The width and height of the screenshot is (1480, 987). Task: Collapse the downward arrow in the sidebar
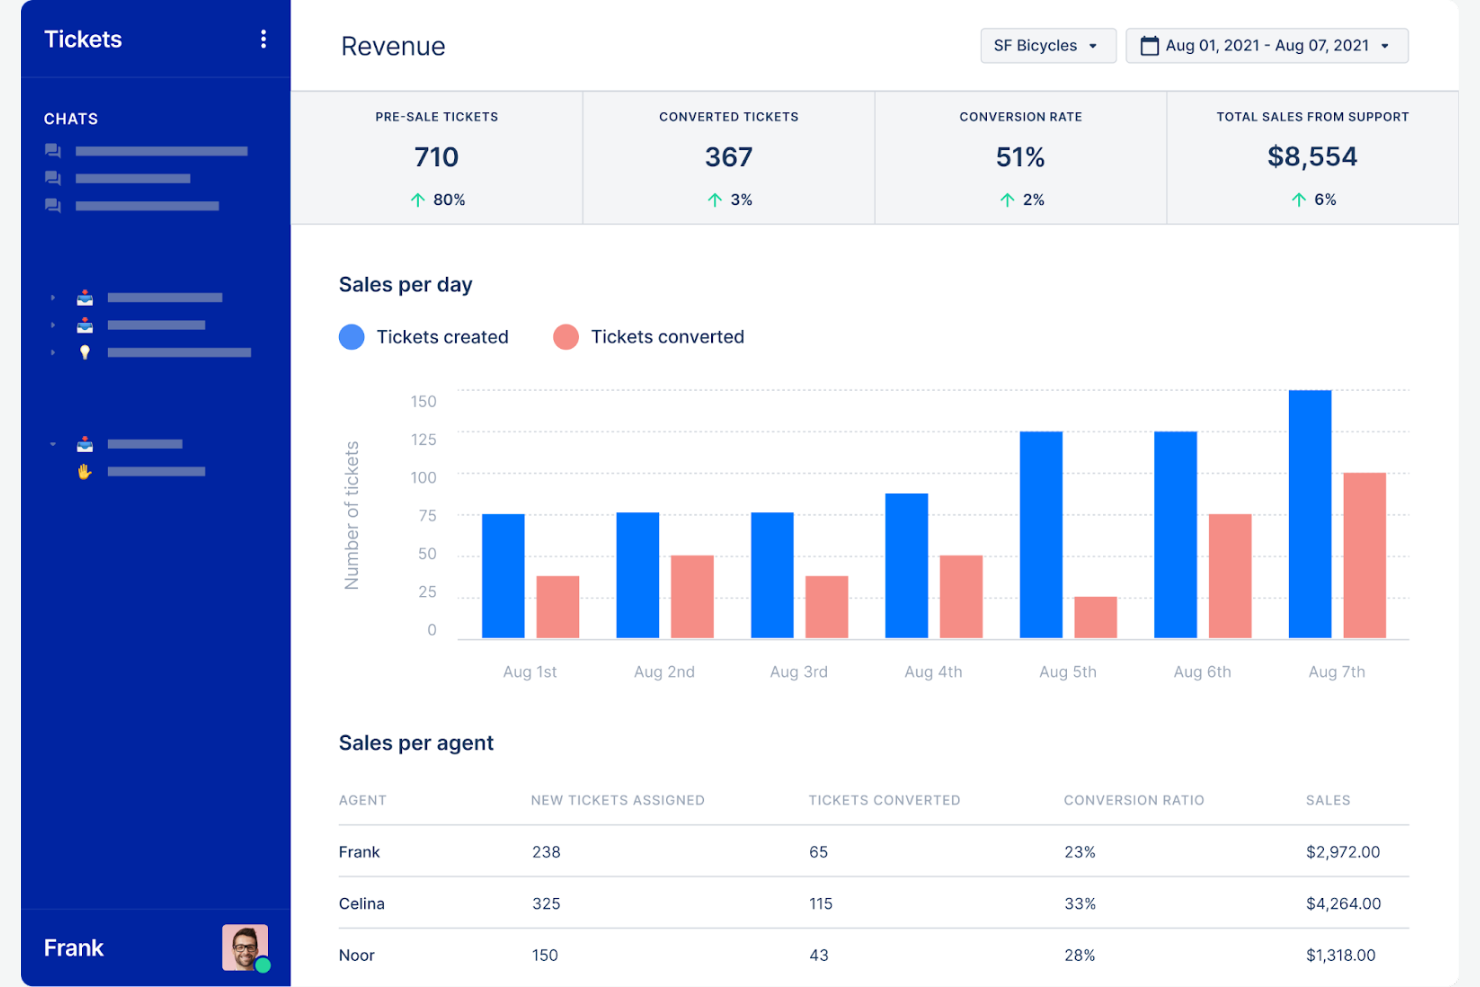pyautogui.click(x=53, y=444)
